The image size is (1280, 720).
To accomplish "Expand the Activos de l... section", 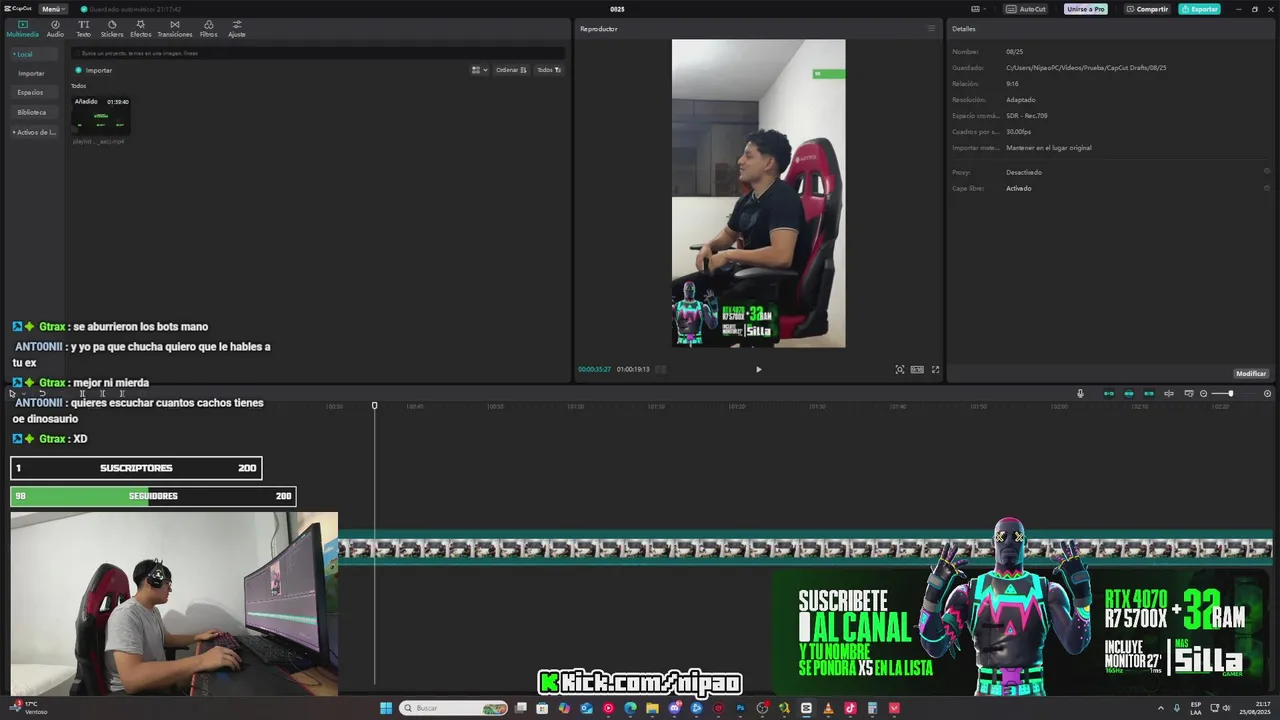I will point(34,132).
